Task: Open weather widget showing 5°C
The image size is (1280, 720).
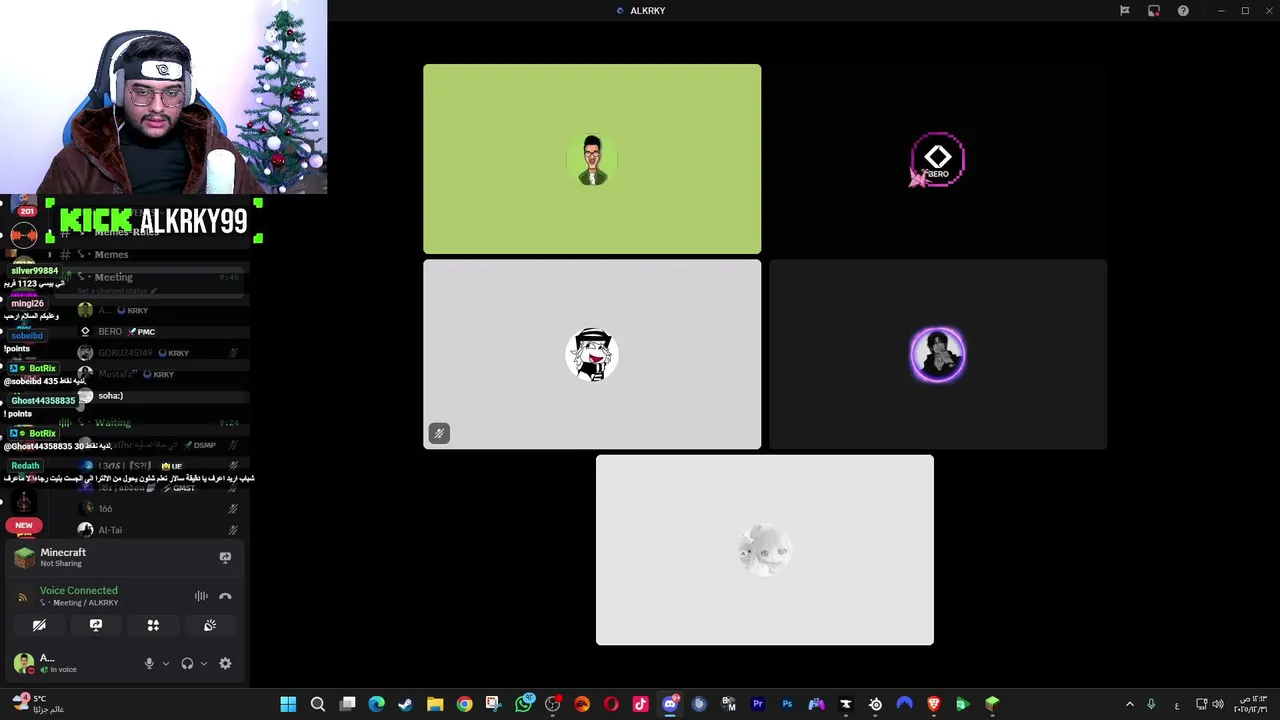Action: [37, 704]
